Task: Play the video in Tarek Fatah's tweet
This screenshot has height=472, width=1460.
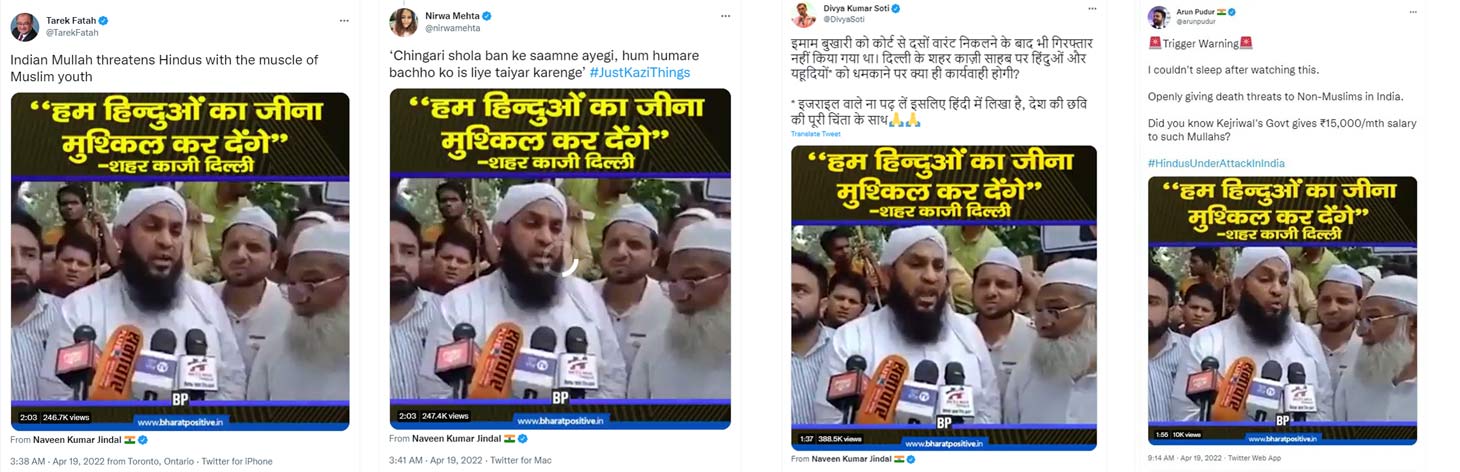Action: click(x=180, y=261)
